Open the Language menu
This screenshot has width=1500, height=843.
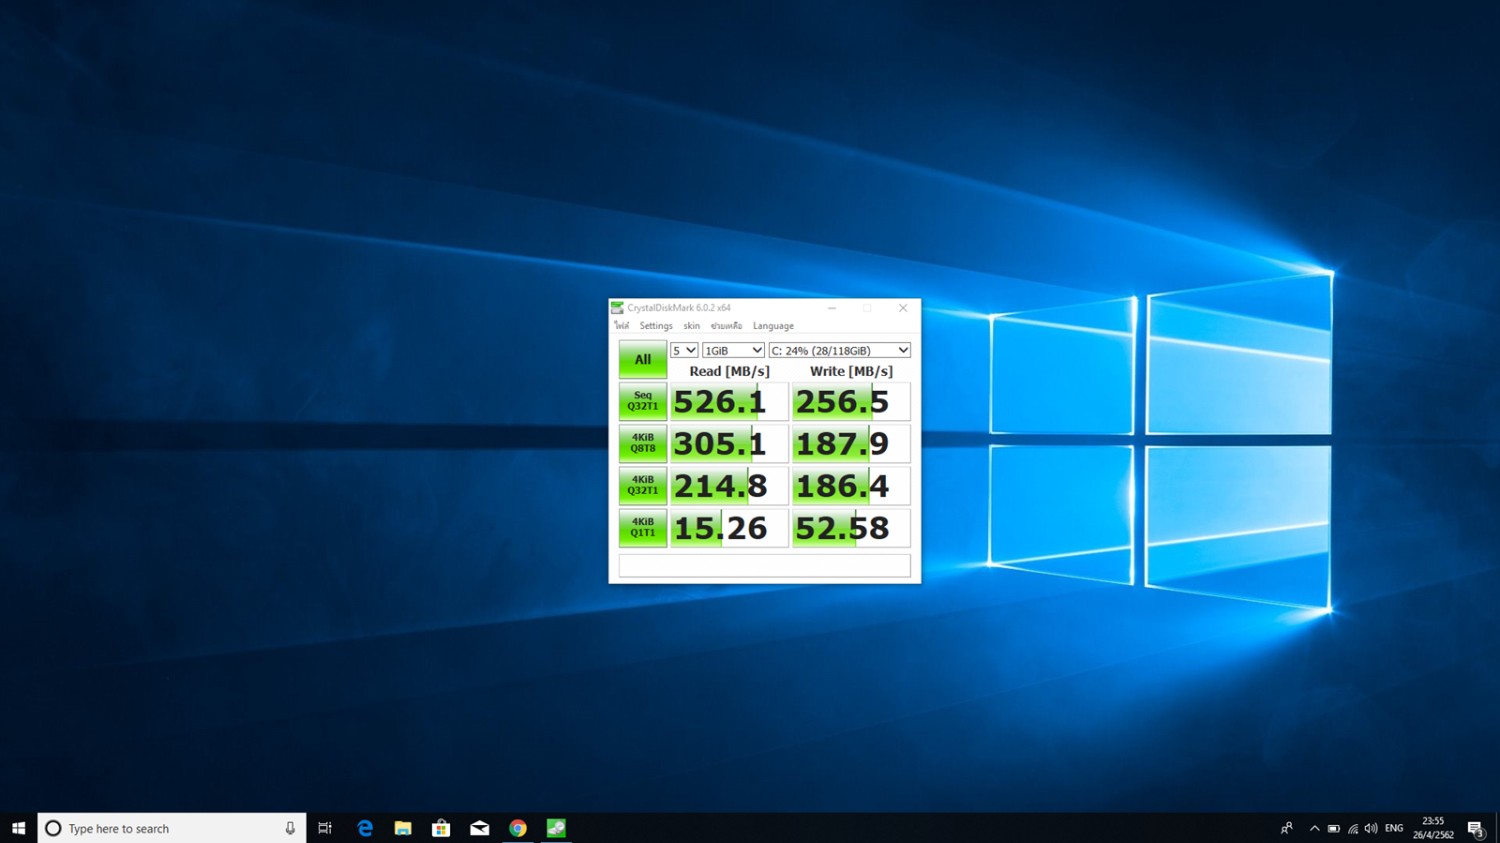tap(773, 326)
